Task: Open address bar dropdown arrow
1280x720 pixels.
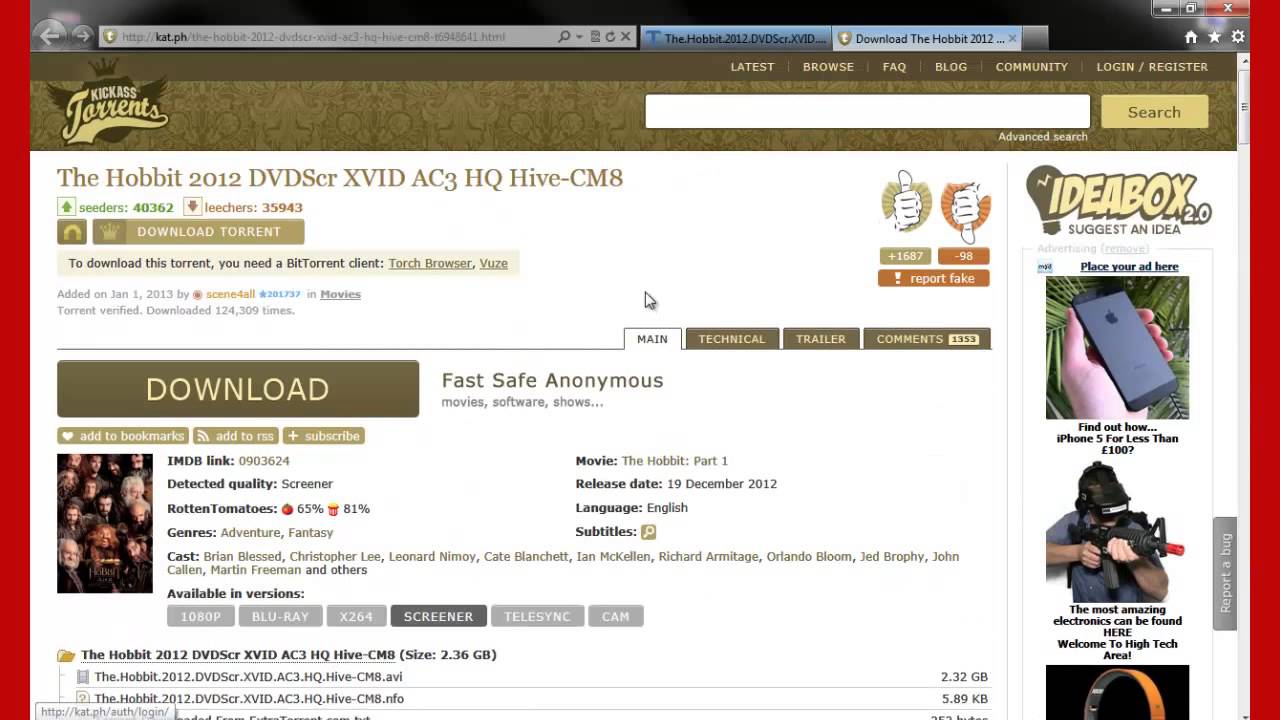Action: coord(580,37)
